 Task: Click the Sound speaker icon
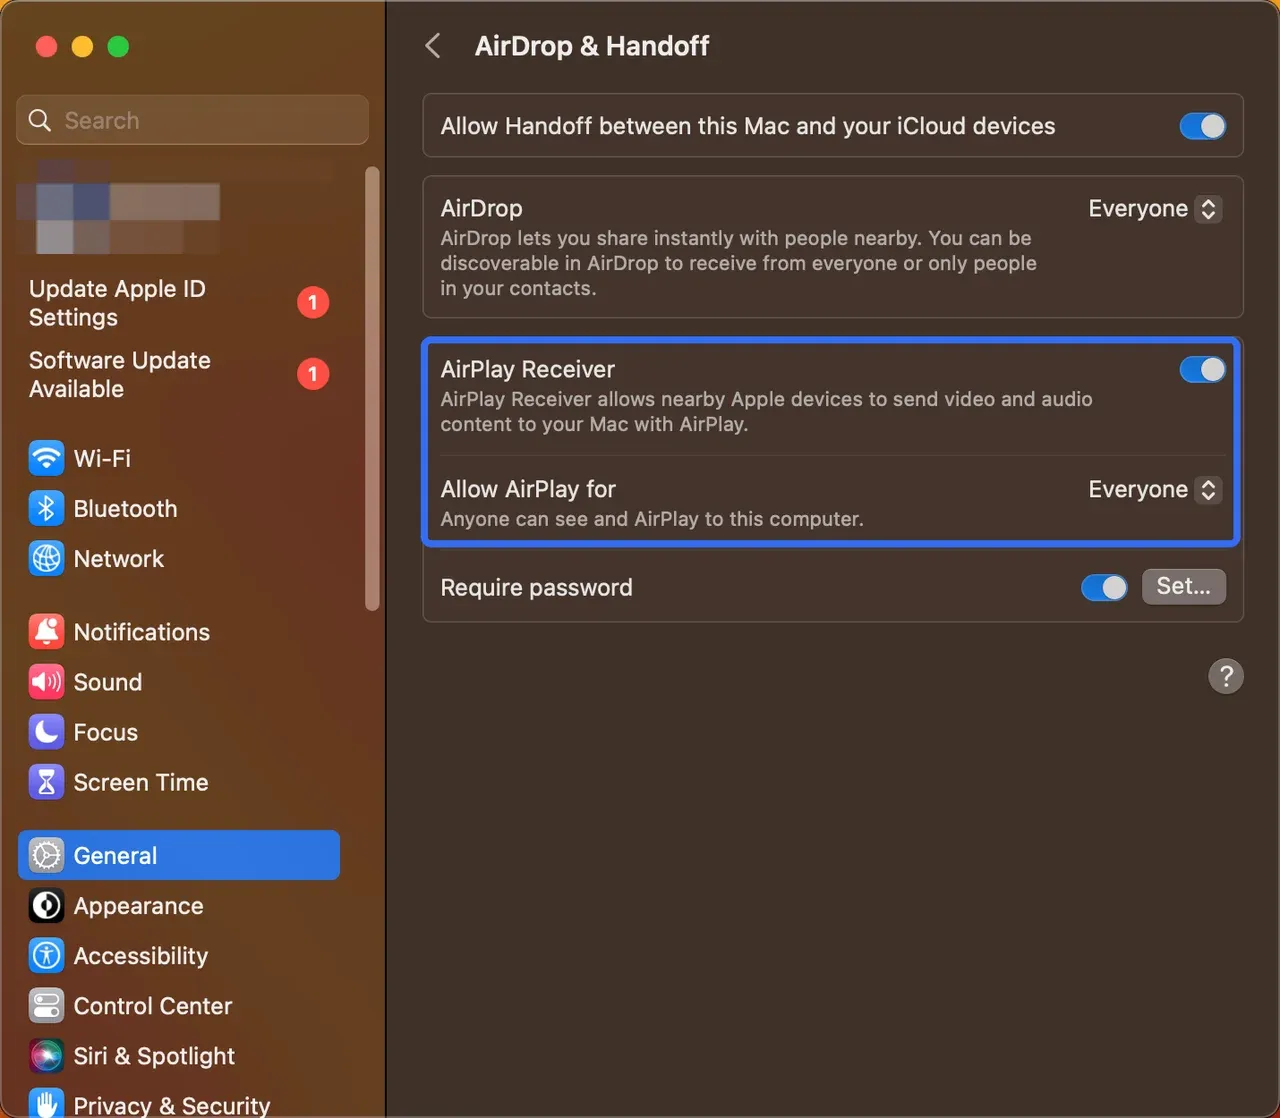coord(46,682)
